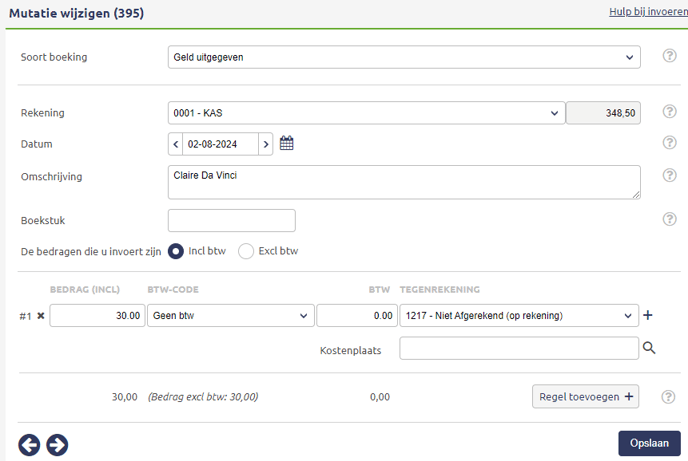Click help icon next to Datum

point(670,143)
